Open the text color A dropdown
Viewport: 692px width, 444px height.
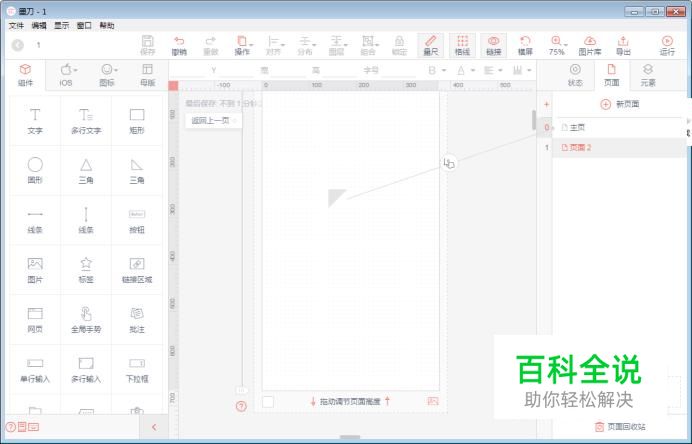coord(466,70)
